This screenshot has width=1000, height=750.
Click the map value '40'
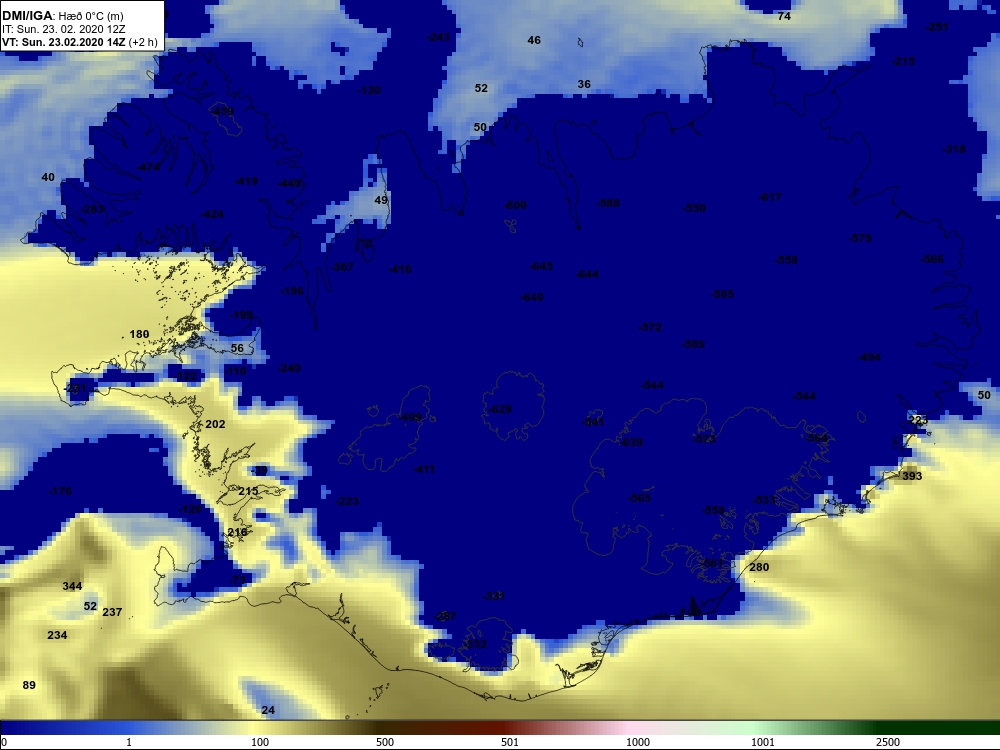[48, 177]
